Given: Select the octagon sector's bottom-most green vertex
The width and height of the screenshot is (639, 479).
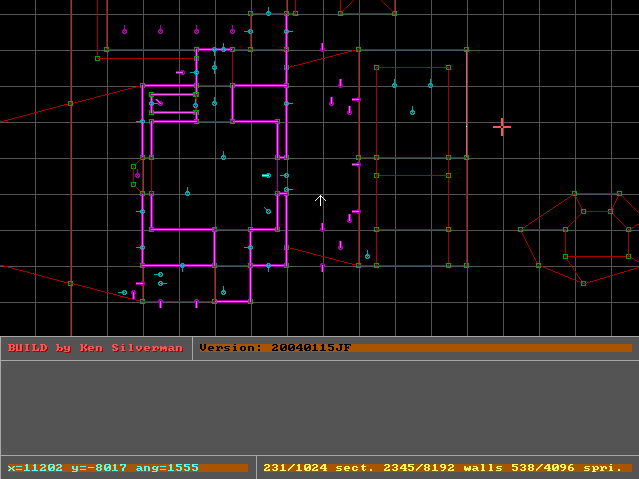Looking at the screenshot, I should [583, 284].
